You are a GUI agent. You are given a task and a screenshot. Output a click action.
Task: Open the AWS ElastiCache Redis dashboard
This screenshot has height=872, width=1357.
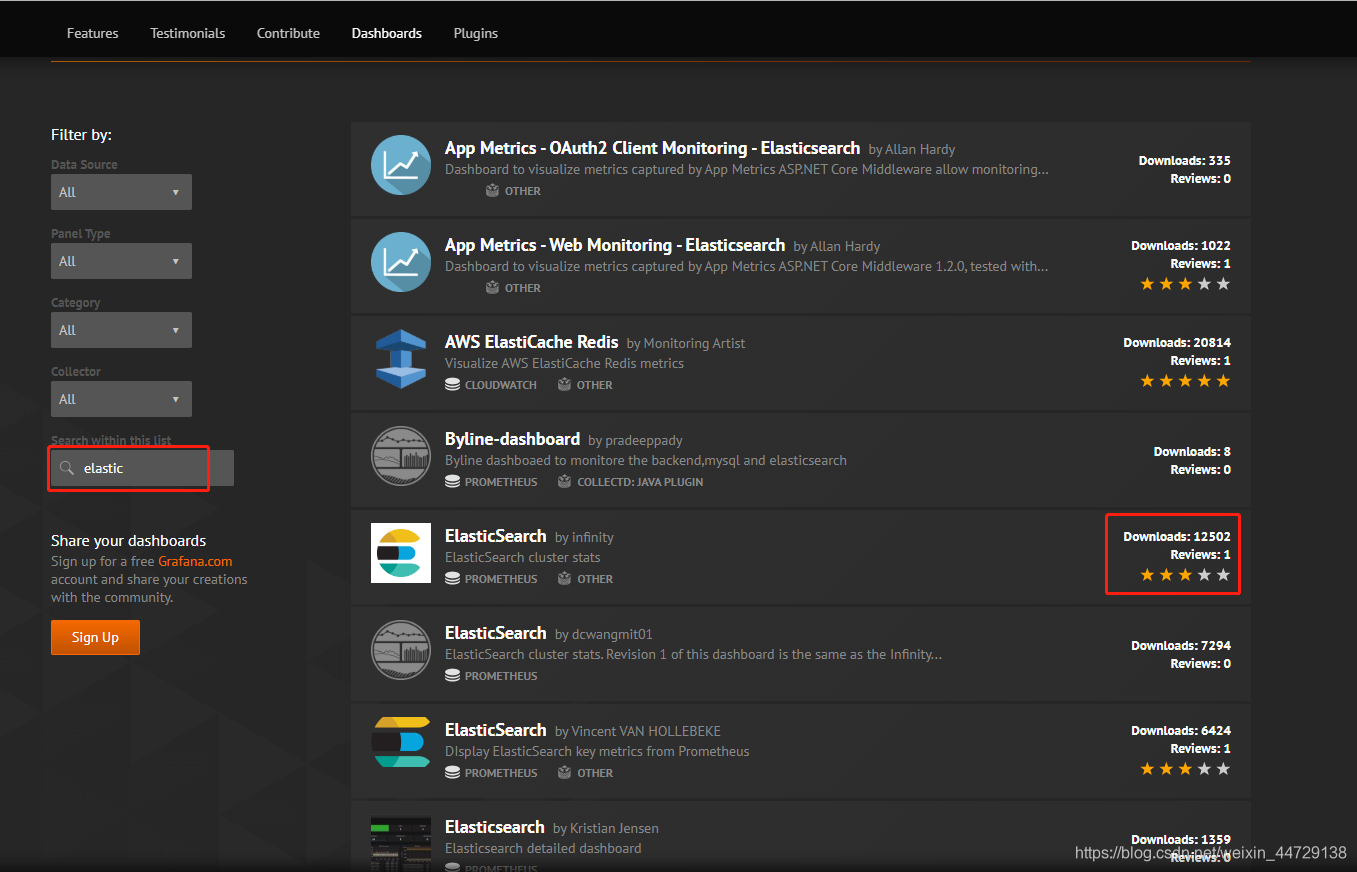click(x=532, y=342)
